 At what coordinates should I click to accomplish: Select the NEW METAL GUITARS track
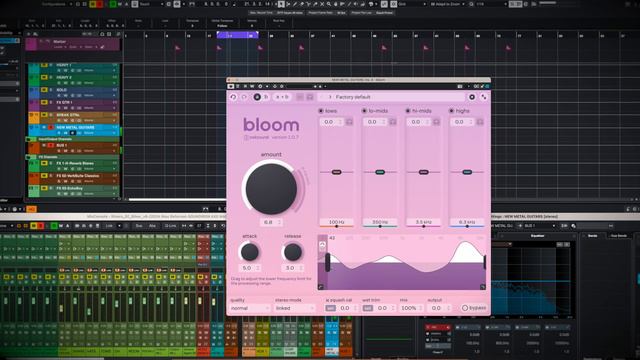click(x=73, y=130)
